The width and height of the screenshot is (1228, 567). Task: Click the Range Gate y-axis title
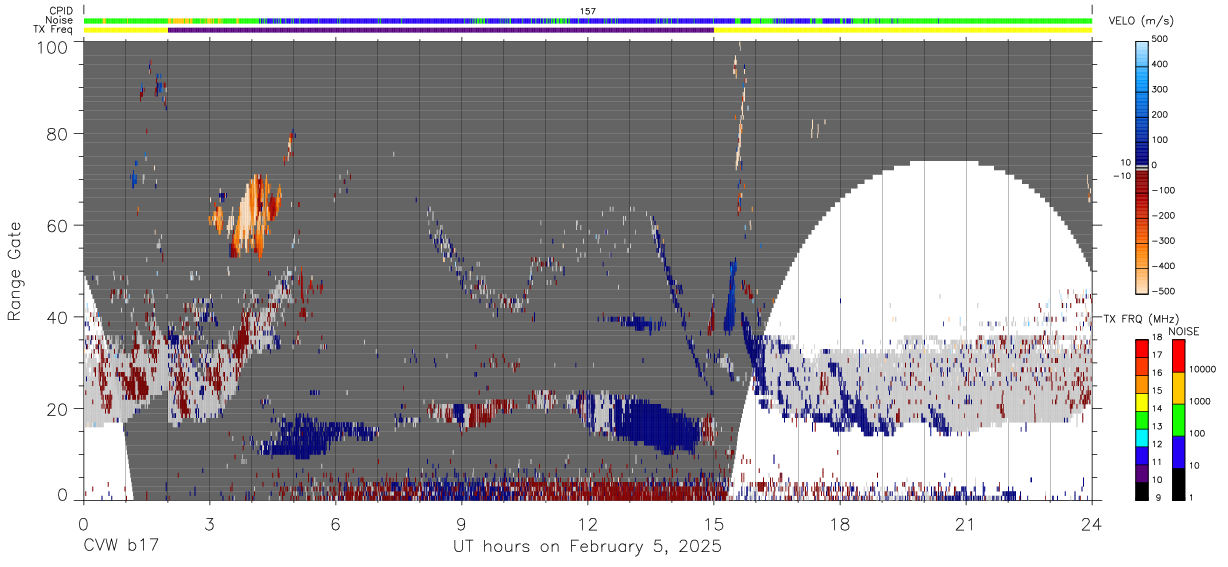click(15, 271)
